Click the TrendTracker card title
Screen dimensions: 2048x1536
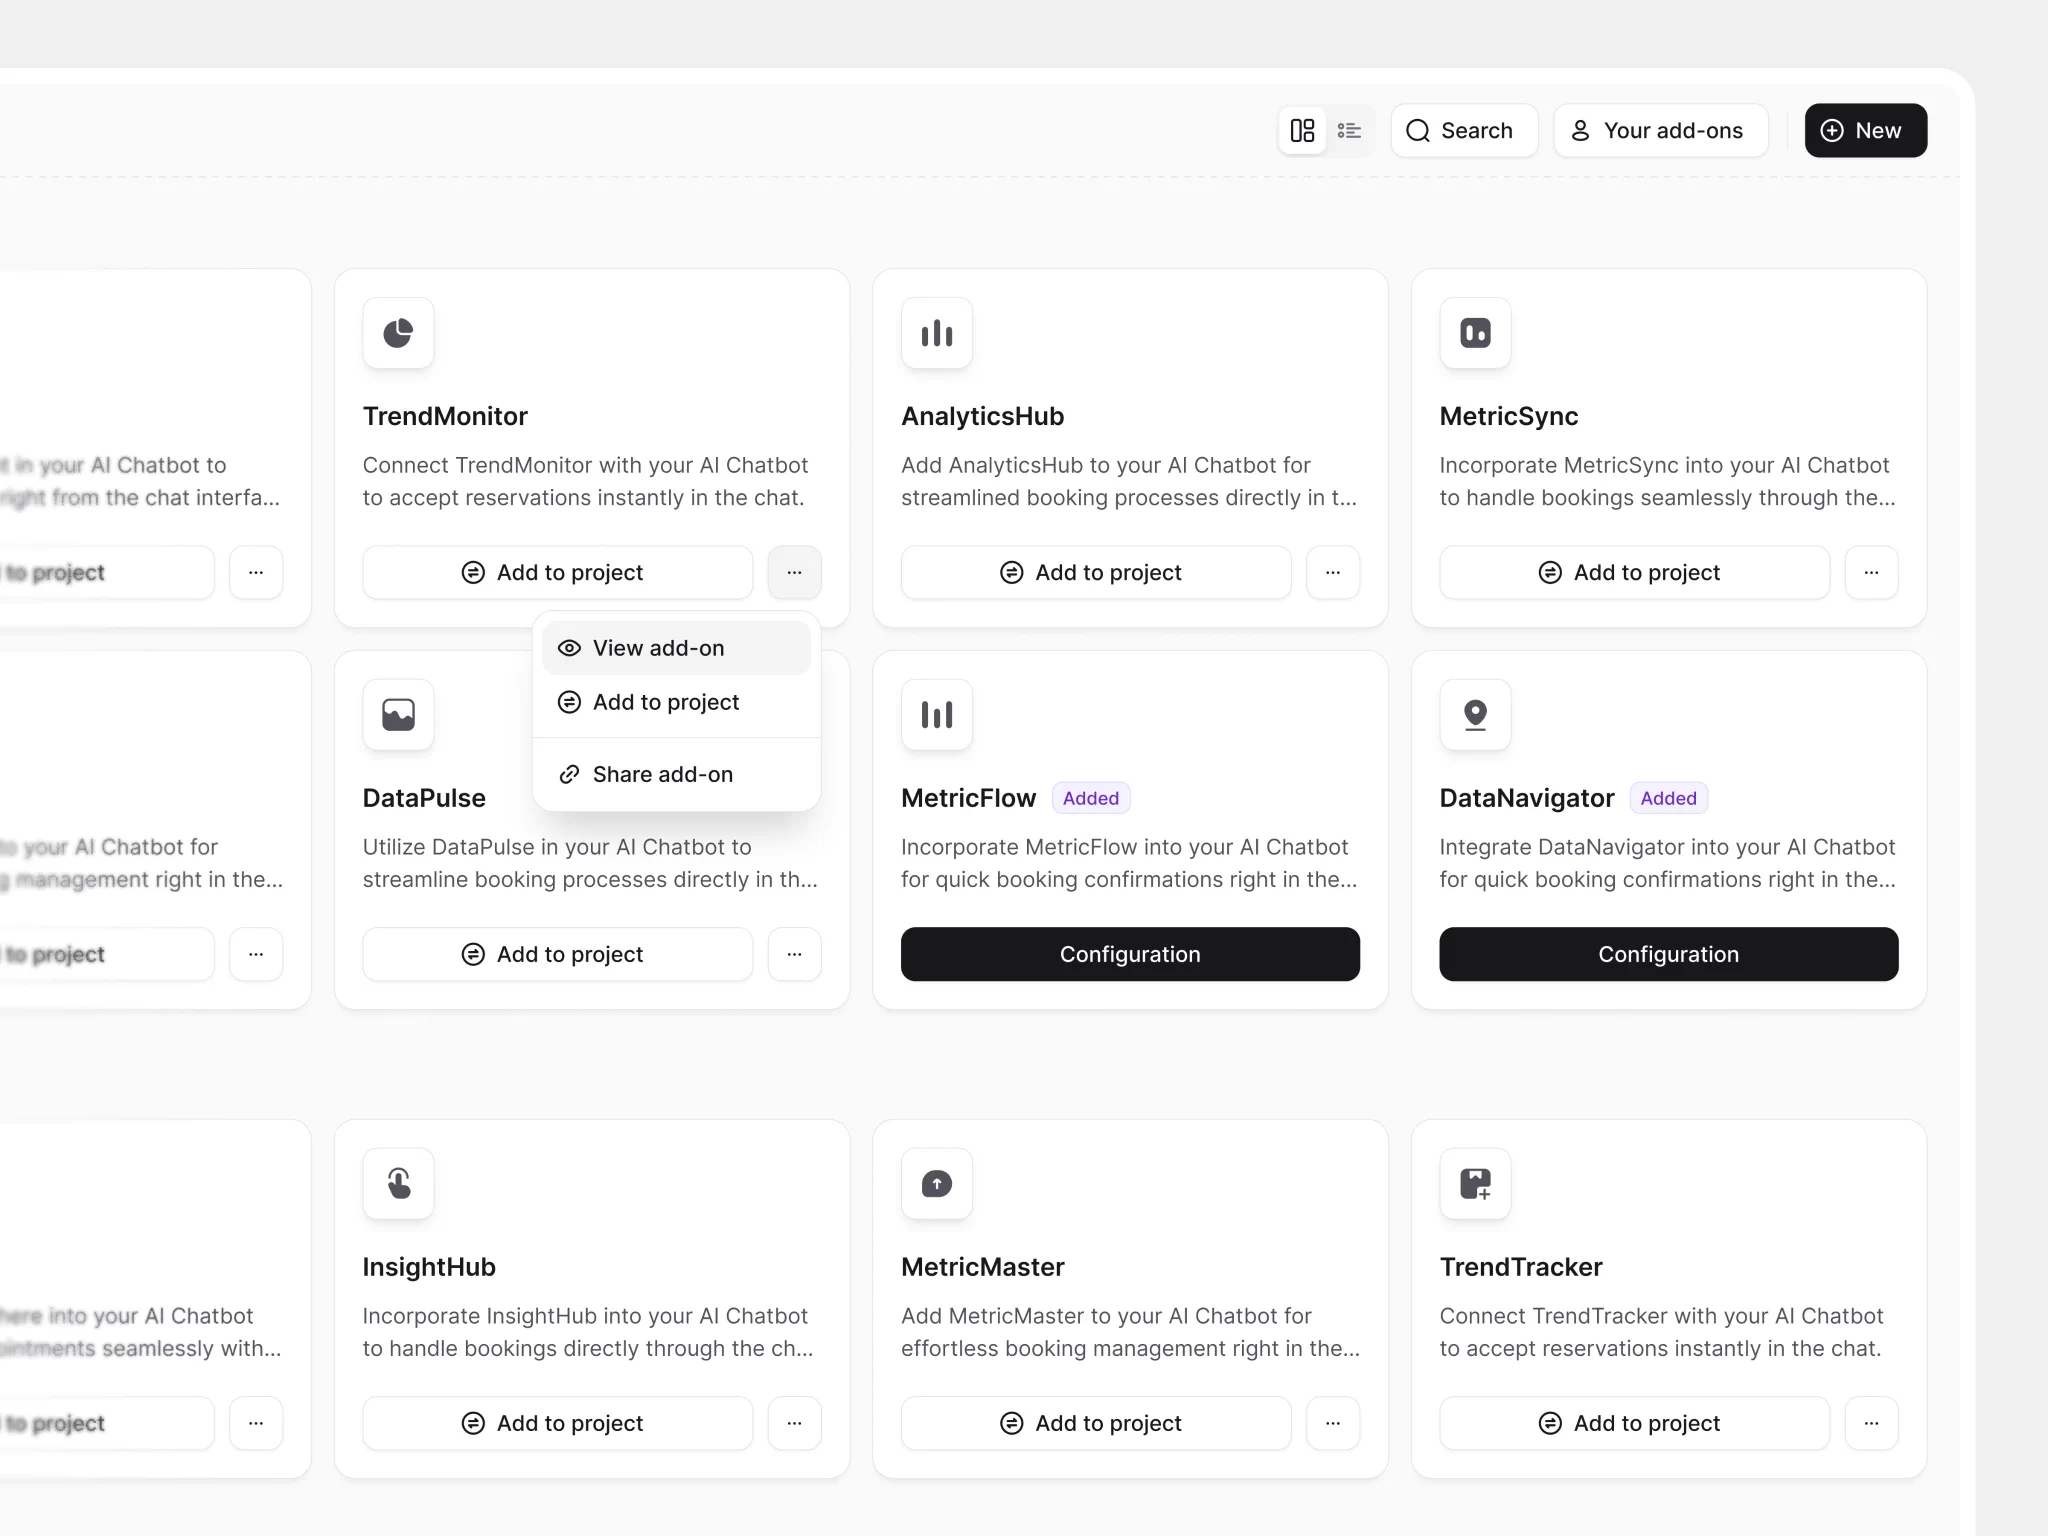point(1521,1267)
